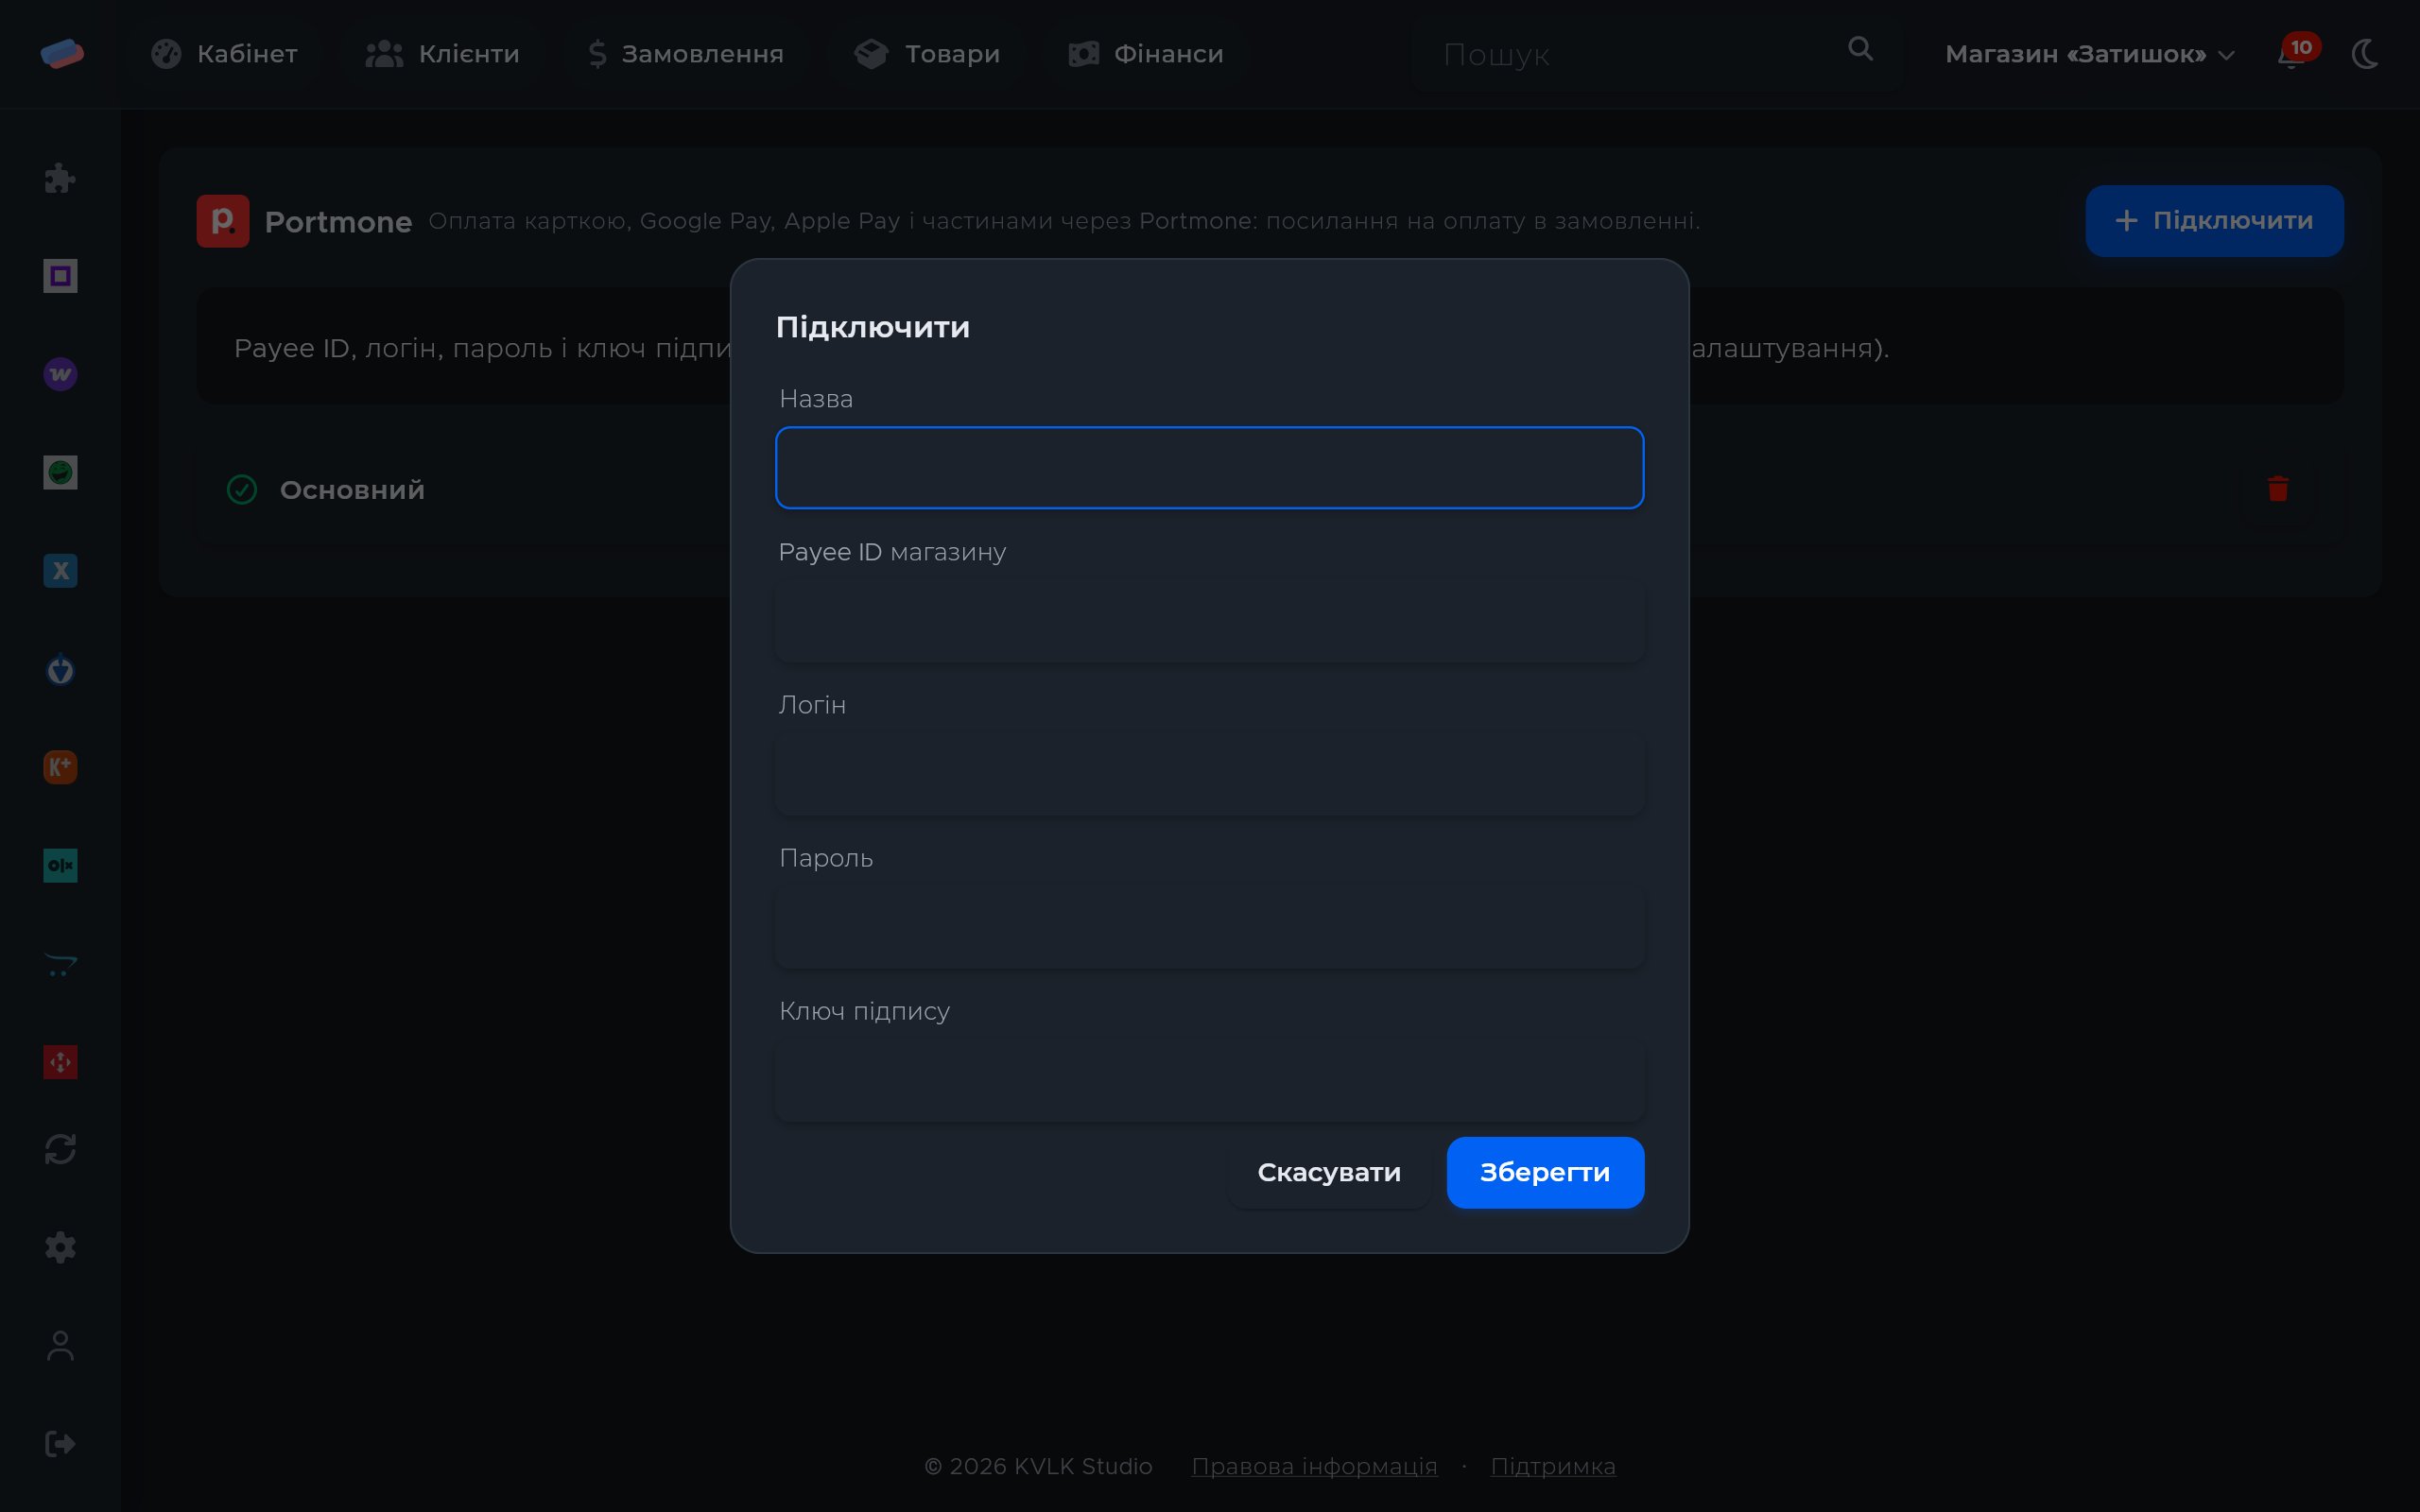Select the purple square sidebar icon
The width and height of the screenshot is (2420, 1512).
tap(60, 276)
